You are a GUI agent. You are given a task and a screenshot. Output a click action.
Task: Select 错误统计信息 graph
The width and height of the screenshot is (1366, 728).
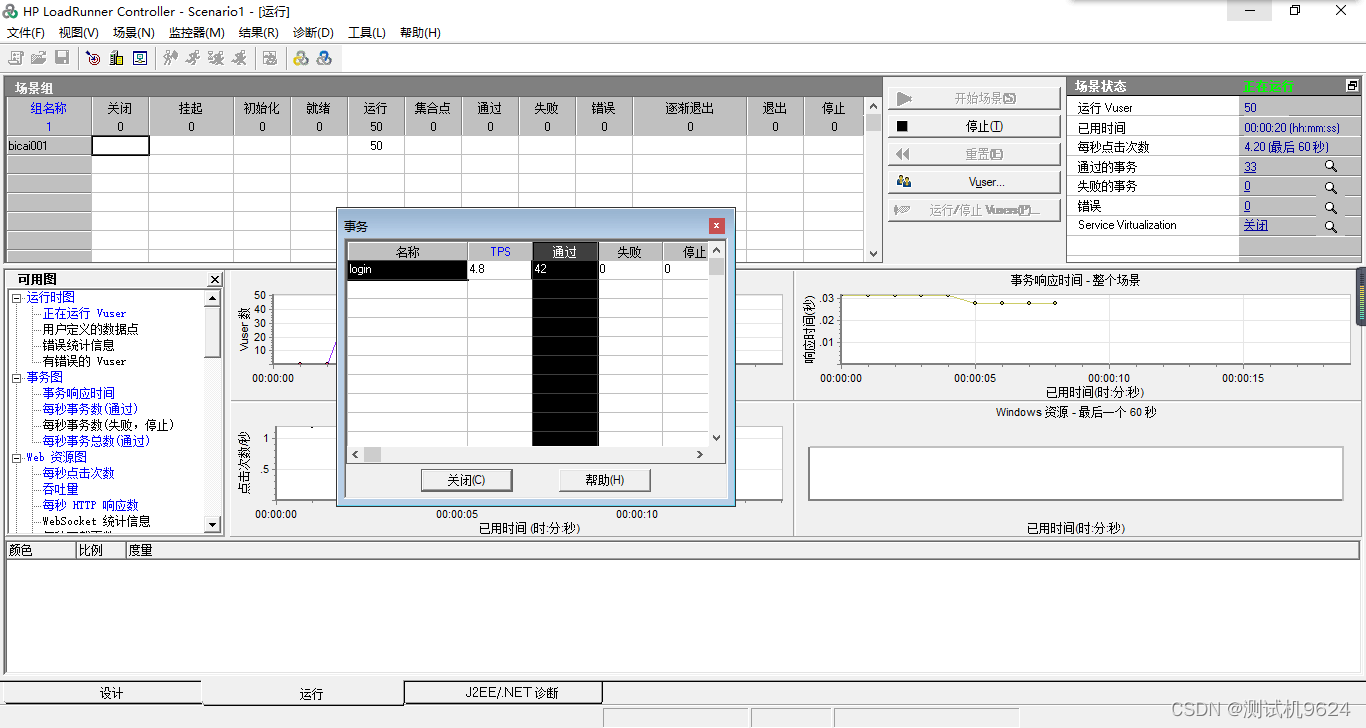[78, 345]
